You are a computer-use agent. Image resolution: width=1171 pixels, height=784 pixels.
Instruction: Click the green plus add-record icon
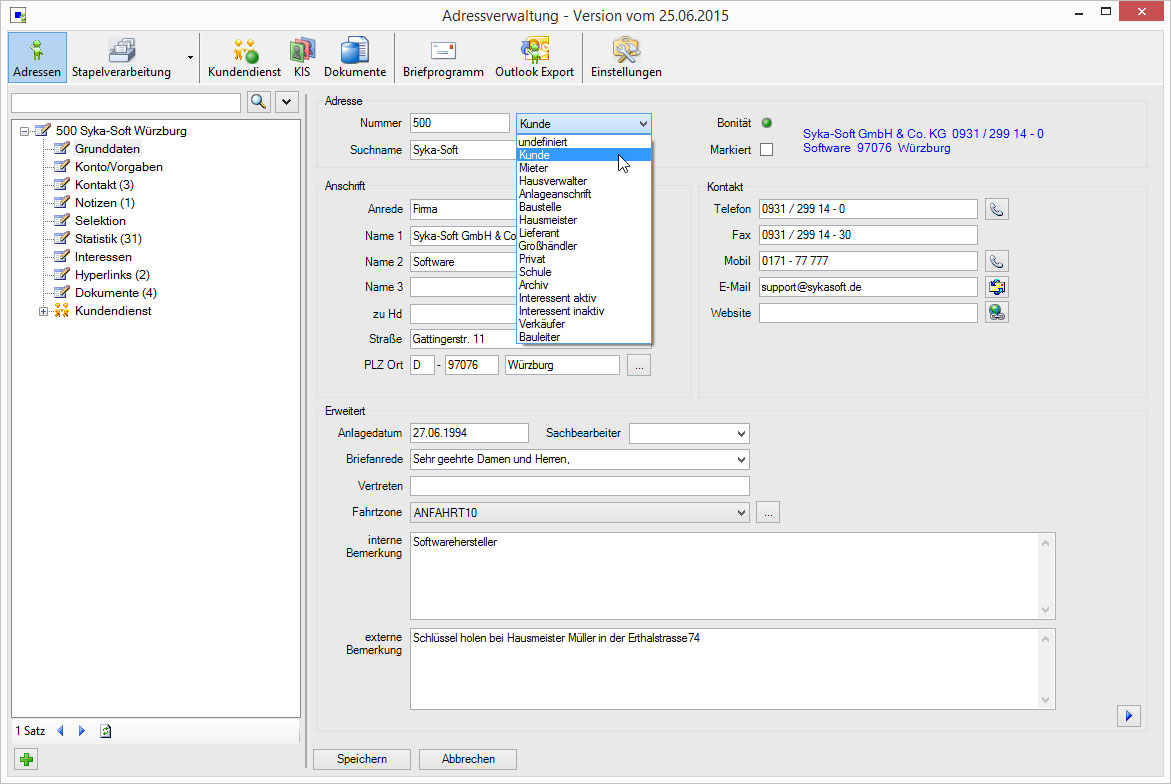27,759
